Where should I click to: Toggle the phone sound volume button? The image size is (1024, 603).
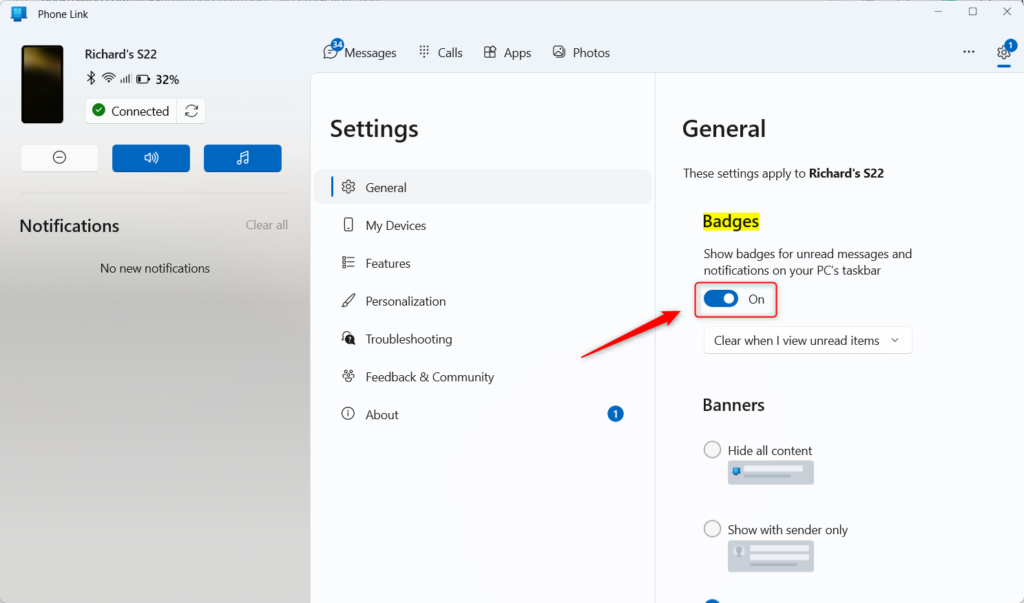tap(151, 158)
